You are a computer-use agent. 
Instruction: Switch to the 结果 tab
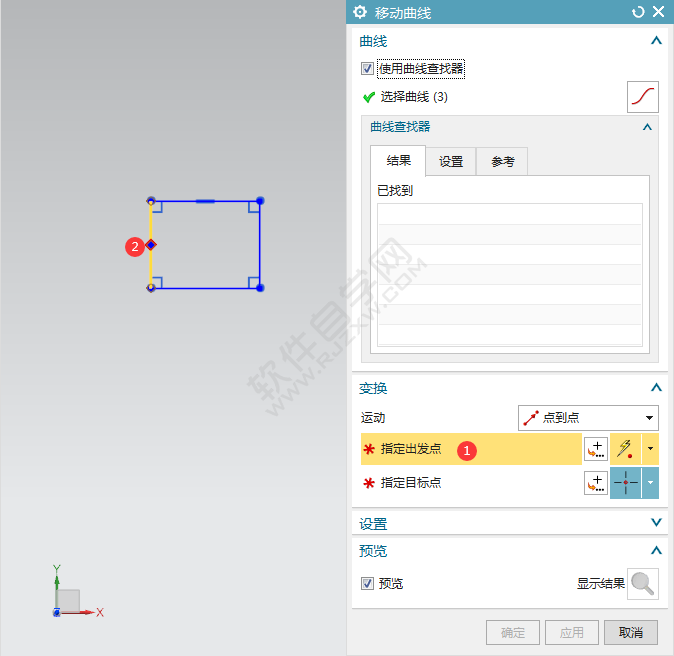tap(398, 161)
